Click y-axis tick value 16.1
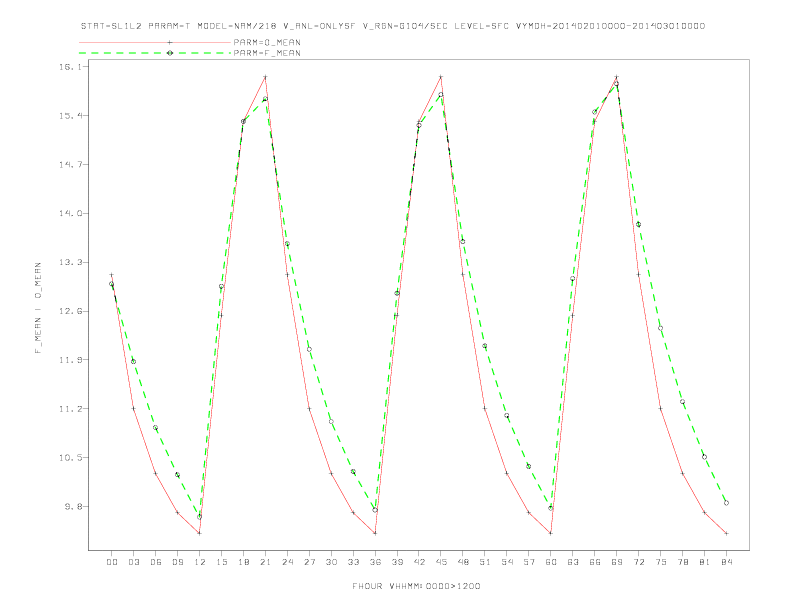792x612 pixels. [70, 67]
